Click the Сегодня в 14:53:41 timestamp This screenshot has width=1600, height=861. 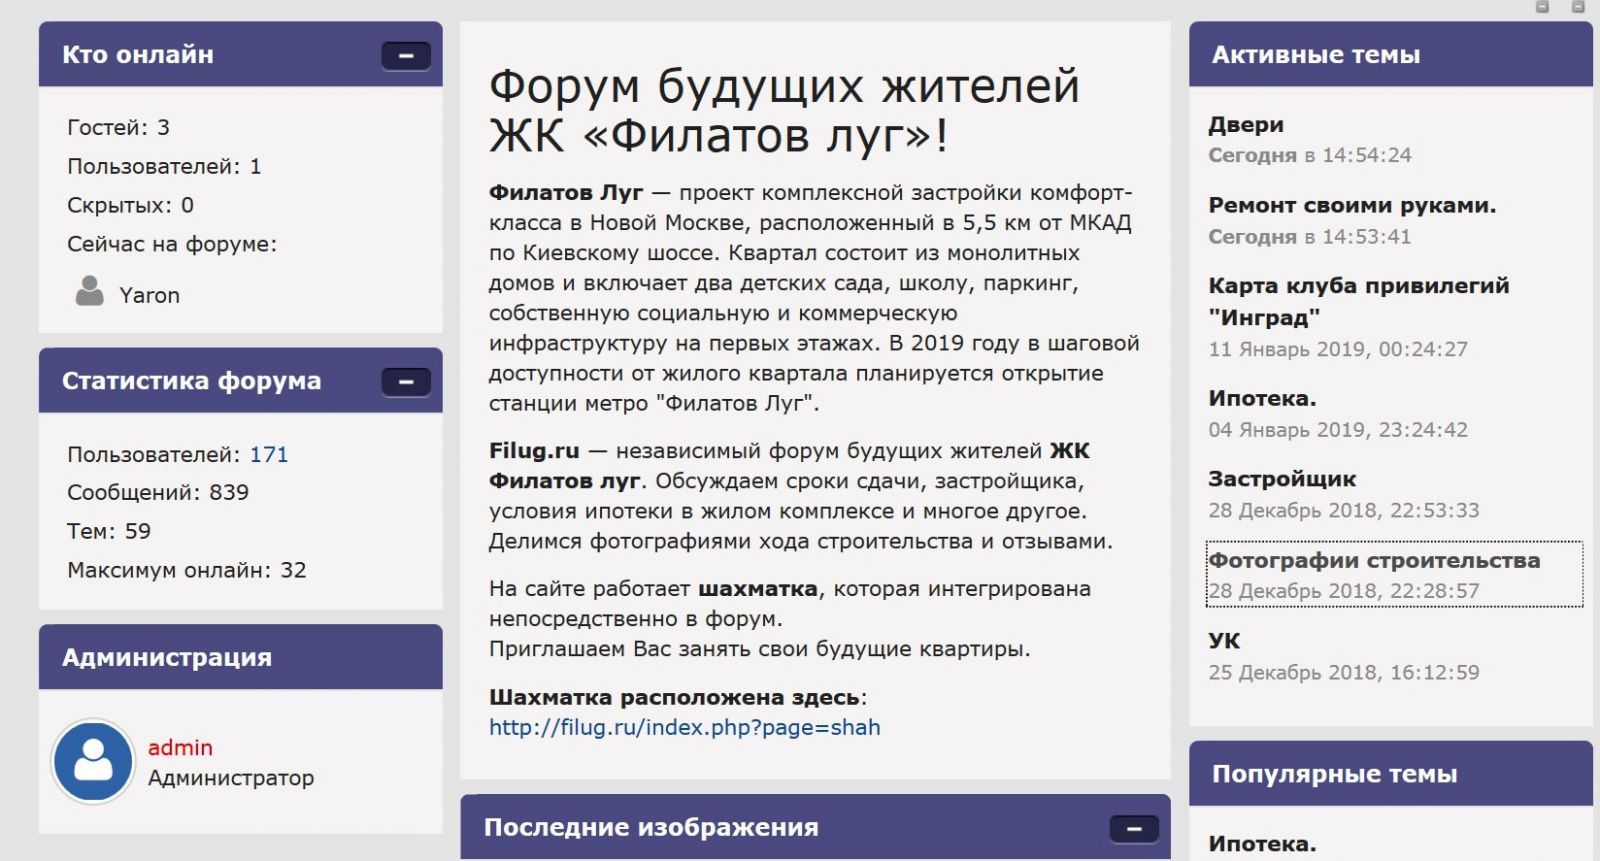click(x=1310, y=237)
